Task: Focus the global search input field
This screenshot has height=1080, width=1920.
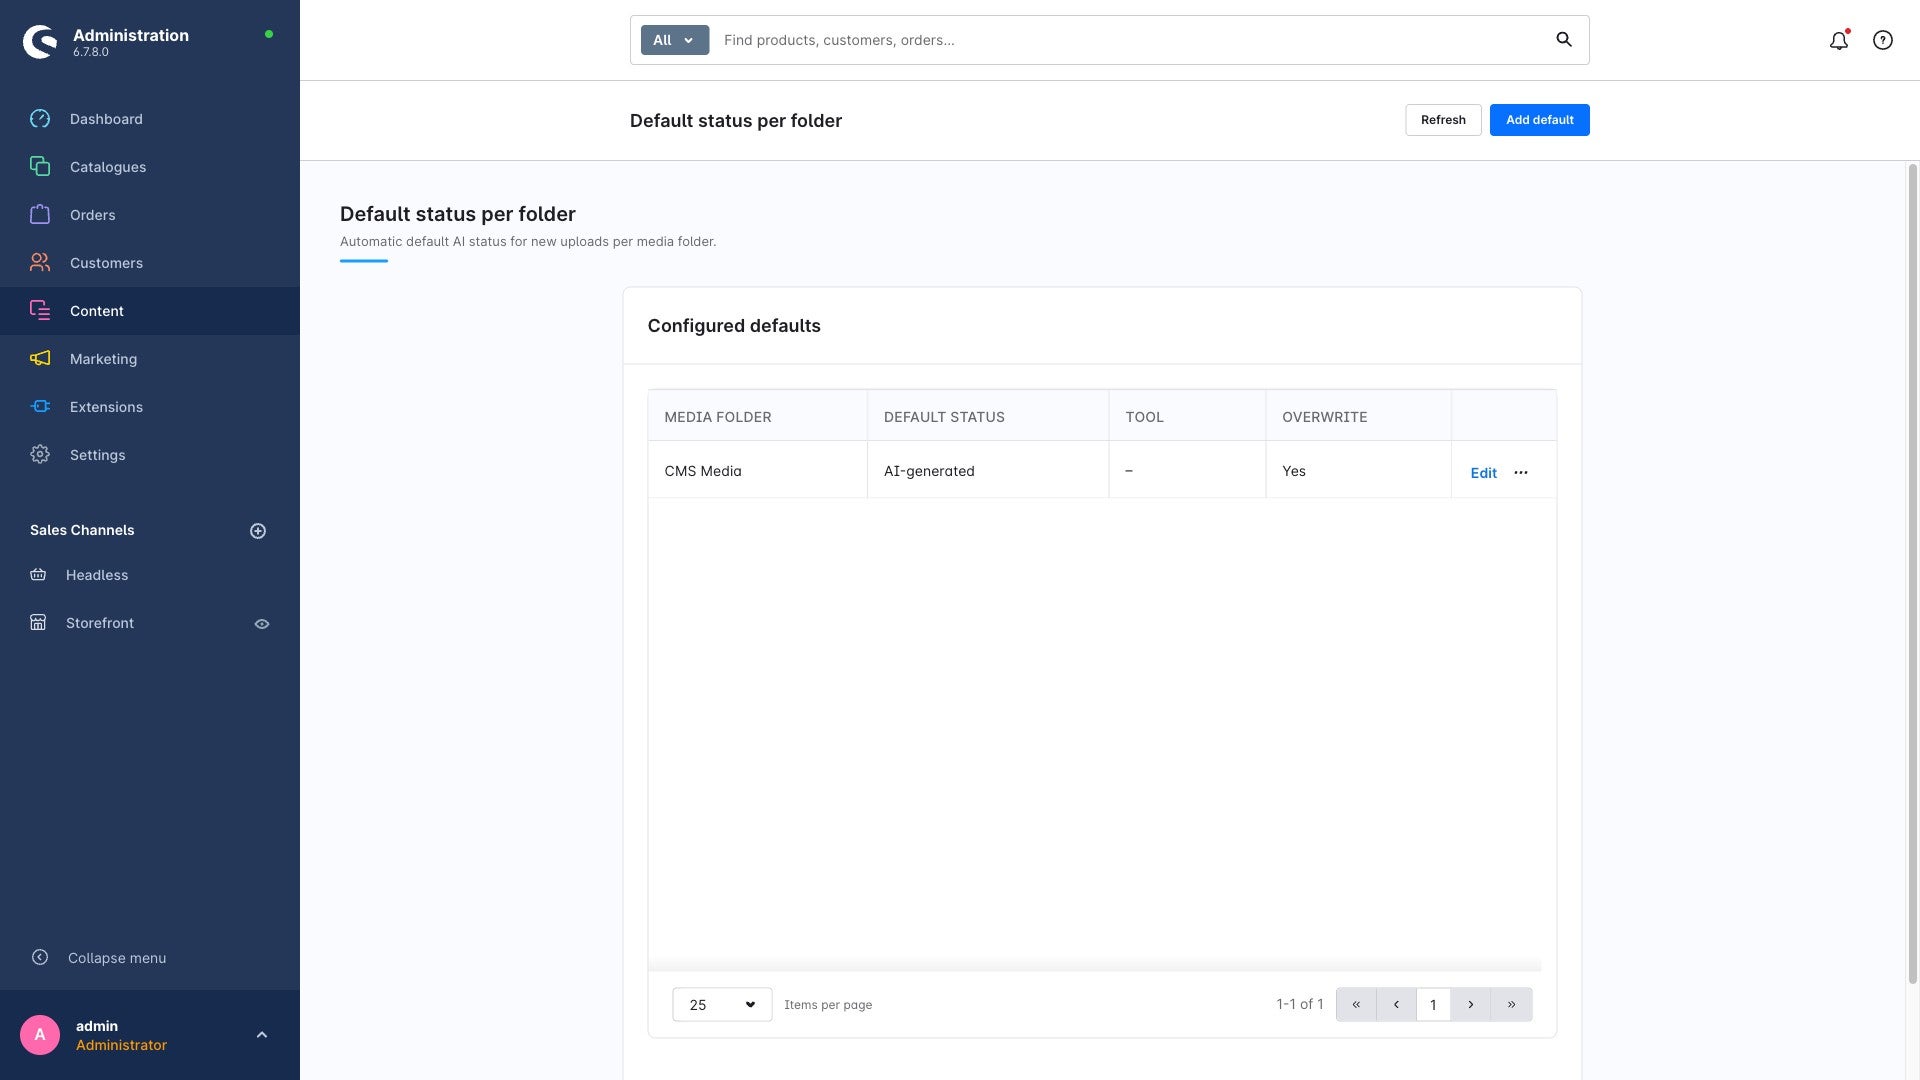Action: 1130,40
